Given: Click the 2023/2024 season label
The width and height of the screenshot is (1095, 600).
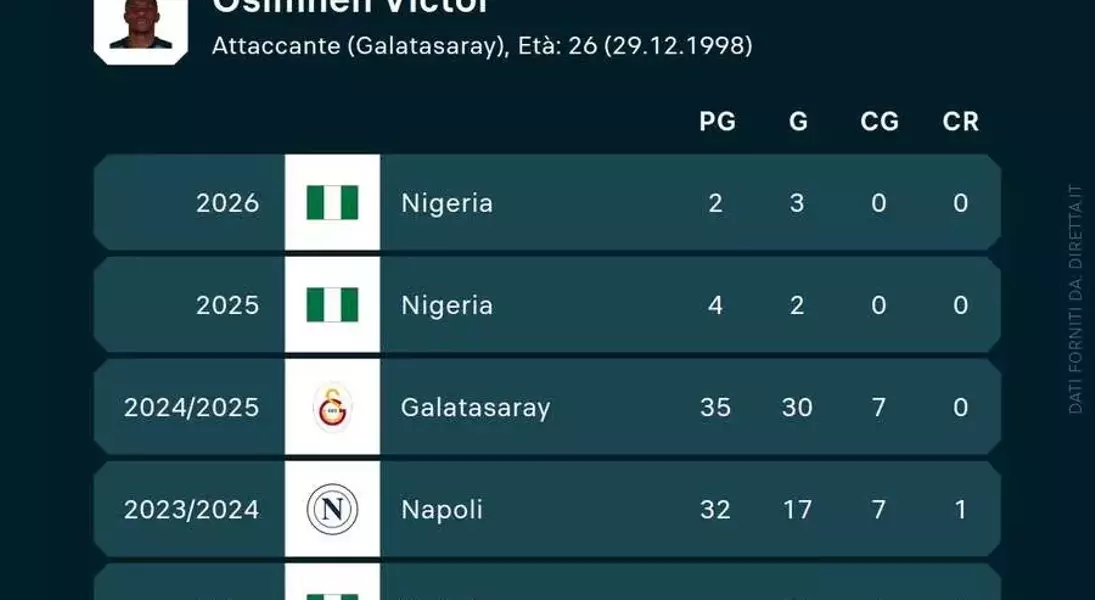Looking at the screenshot, I should 191,509.
